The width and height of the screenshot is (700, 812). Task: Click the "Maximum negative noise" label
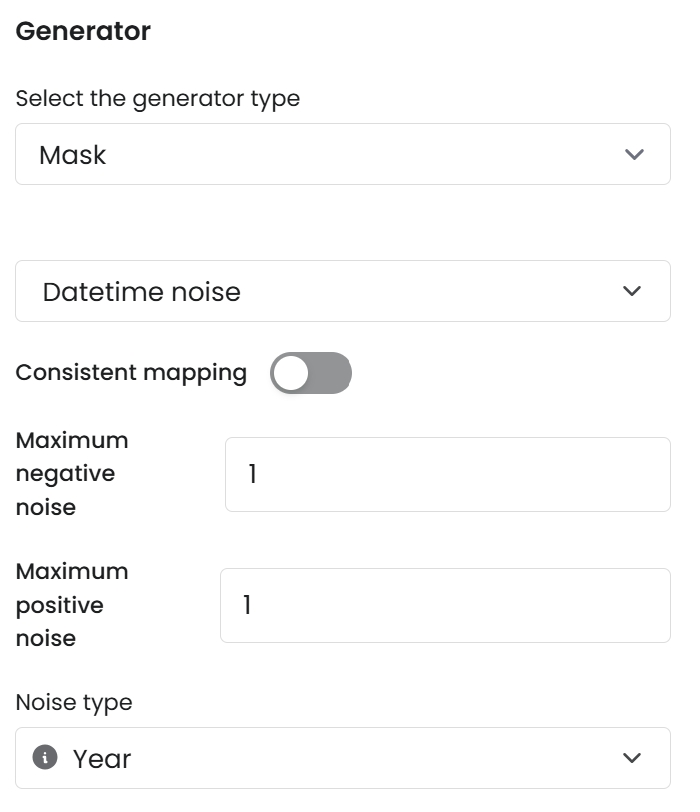pos(72,474)
